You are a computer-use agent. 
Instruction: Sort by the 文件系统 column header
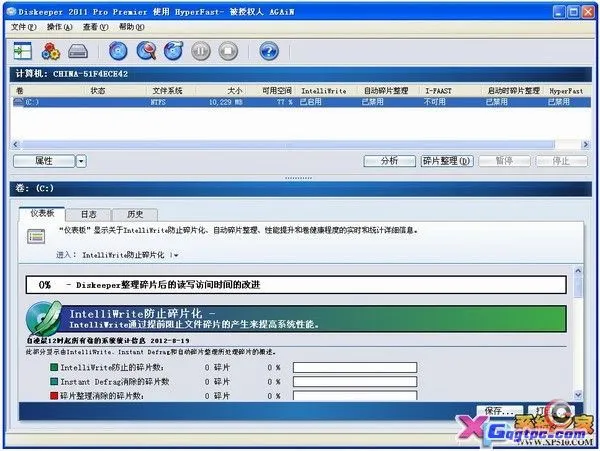point(171,91)
